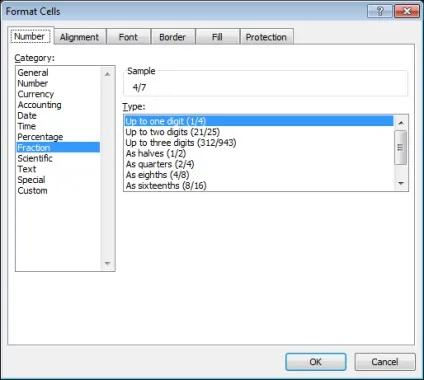Click the Cancel button
Viewport: 424px width, 380px height.
385,362
